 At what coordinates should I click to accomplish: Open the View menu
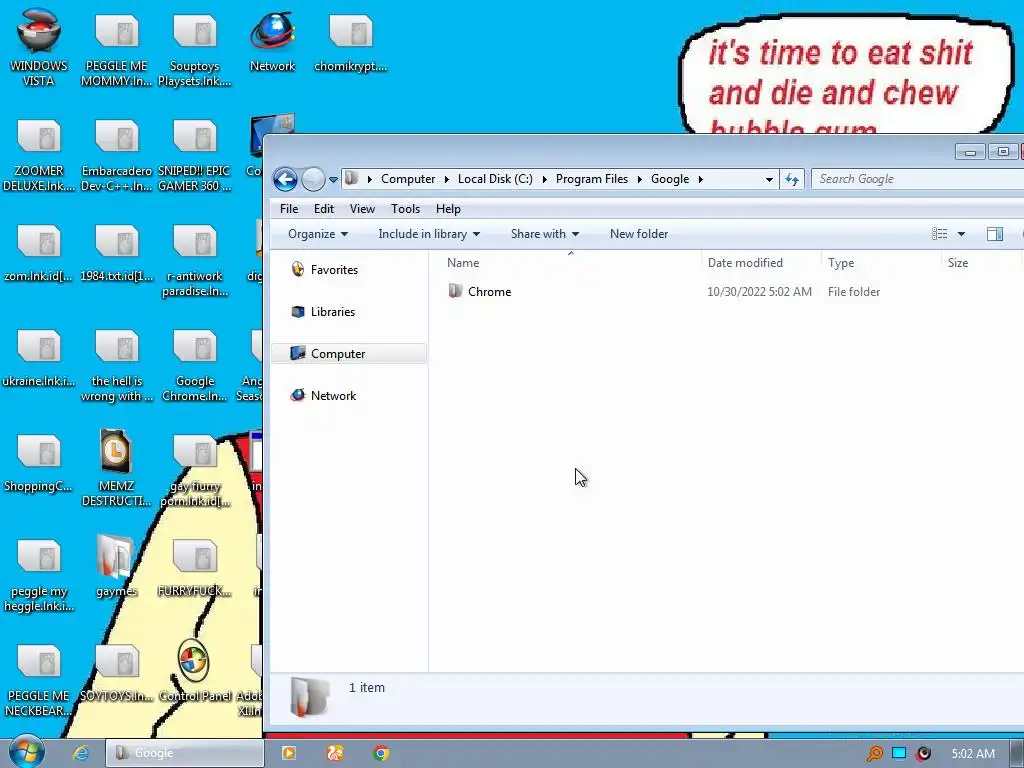362,209
